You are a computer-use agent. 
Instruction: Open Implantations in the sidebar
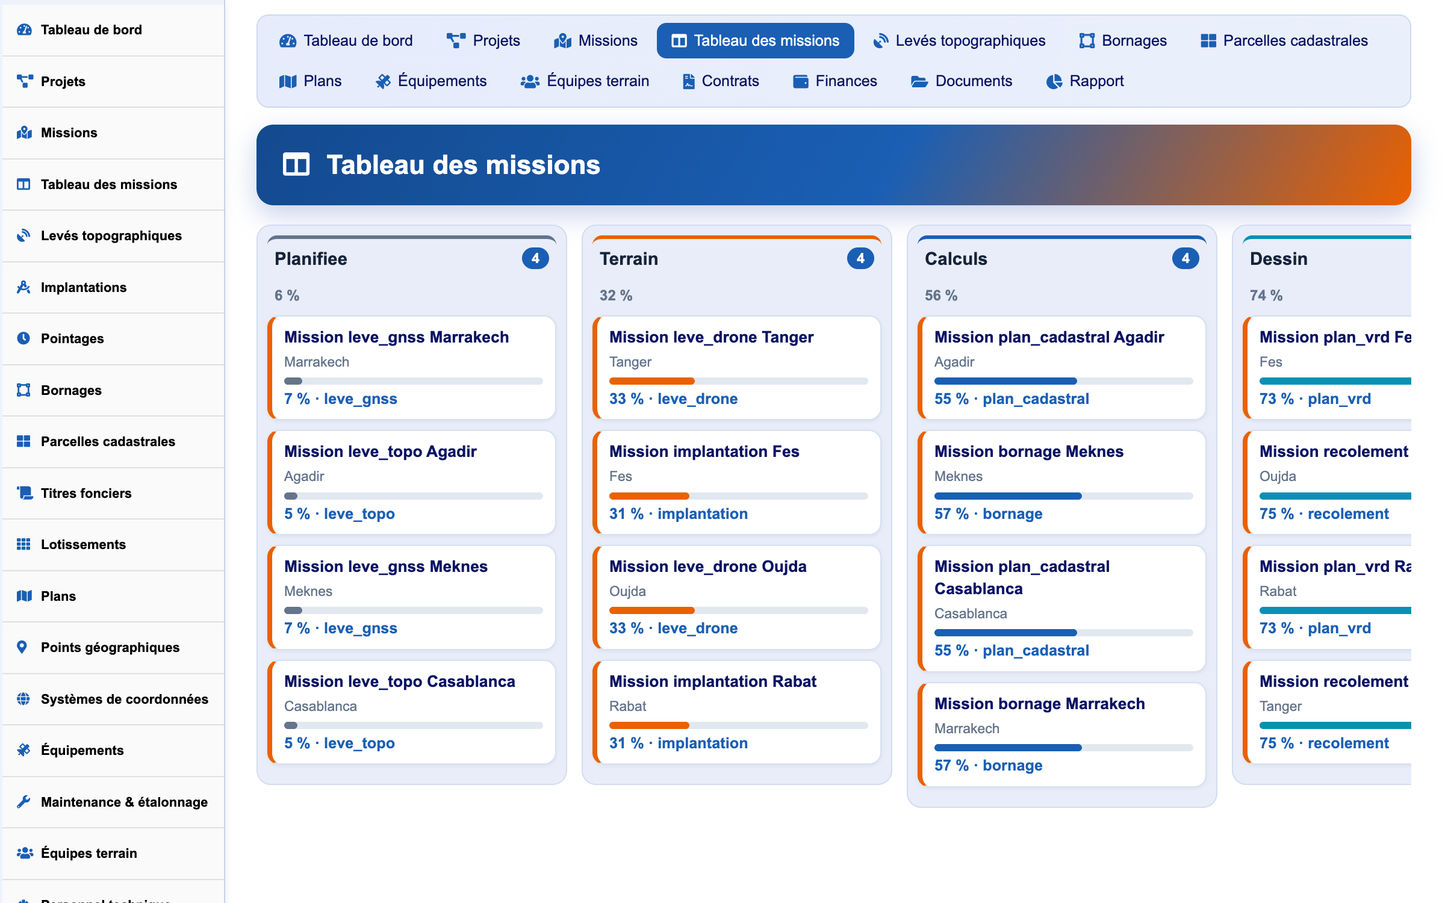click(113, 288)
